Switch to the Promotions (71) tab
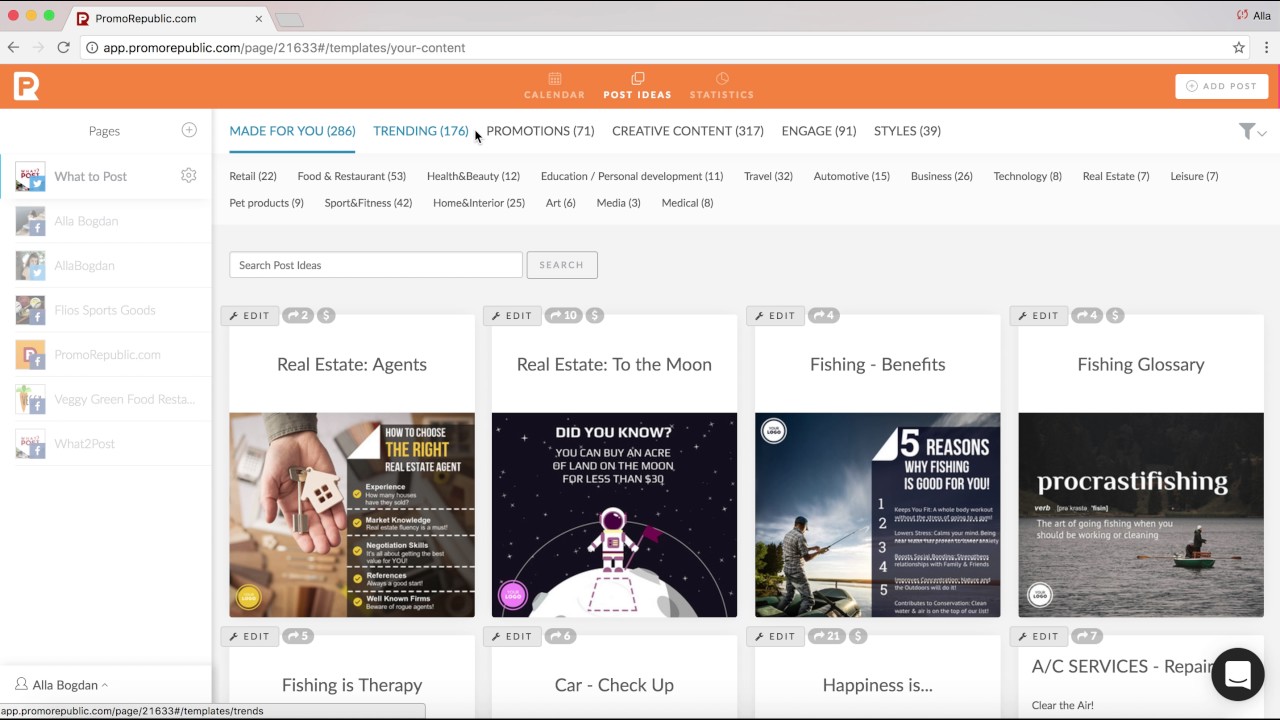The image size is (1280, 720). pyautogui.click(x=540, y=131)
